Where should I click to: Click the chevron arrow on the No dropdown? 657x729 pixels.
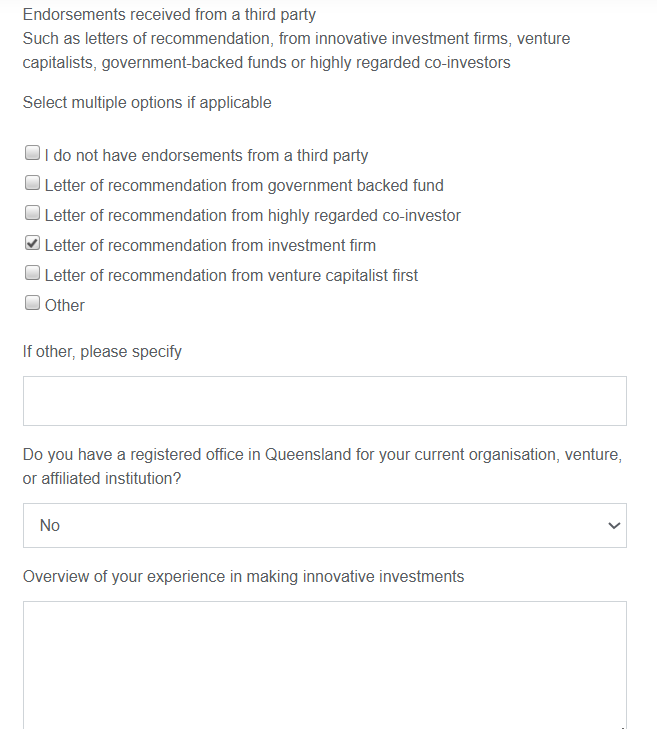point(614,526)
